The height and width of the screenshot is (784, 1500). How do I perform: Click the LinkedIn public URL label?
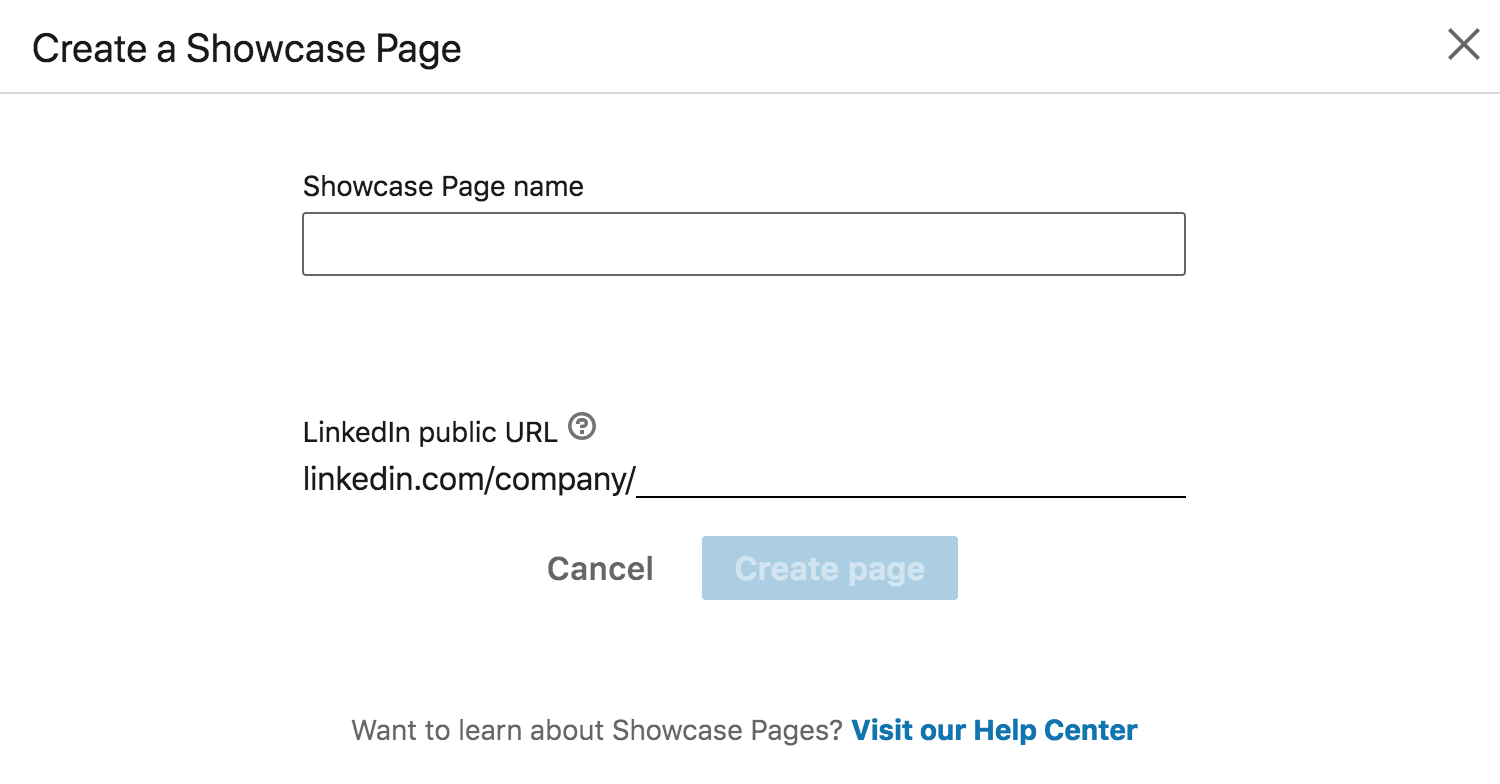pos(430,432)
